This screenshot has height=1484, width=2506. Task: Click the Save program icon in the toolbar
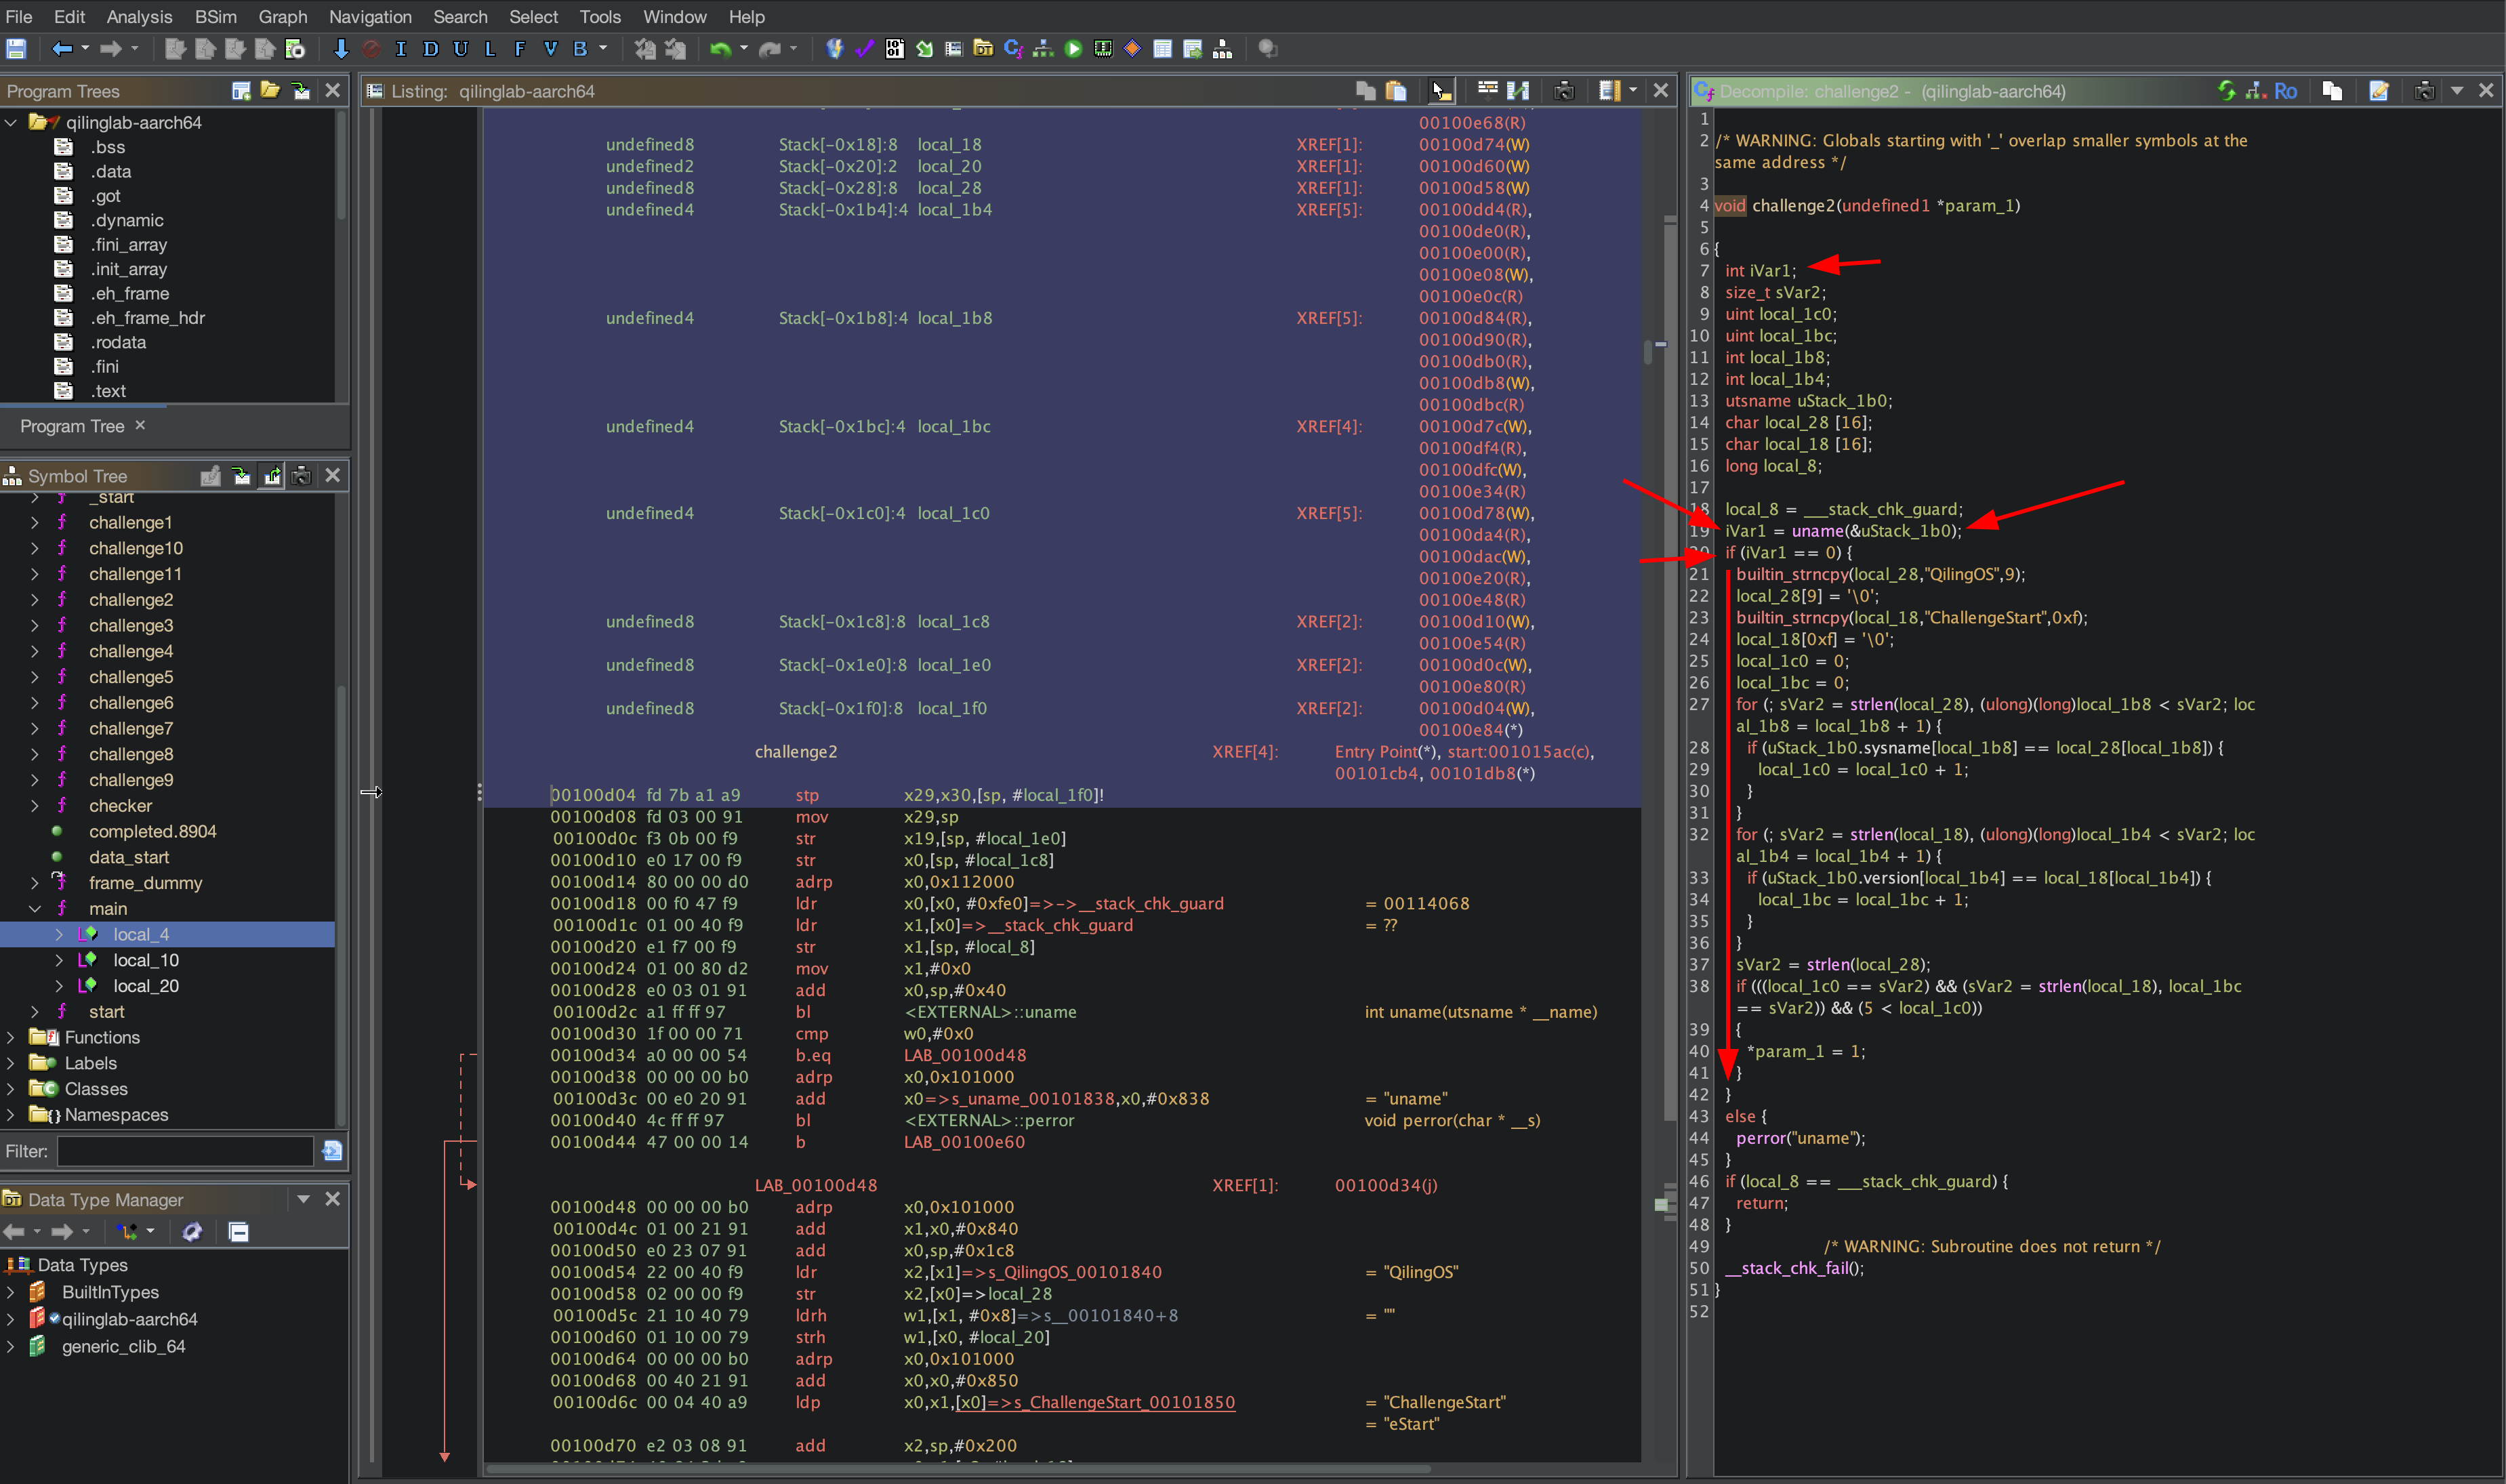point(16,48)
